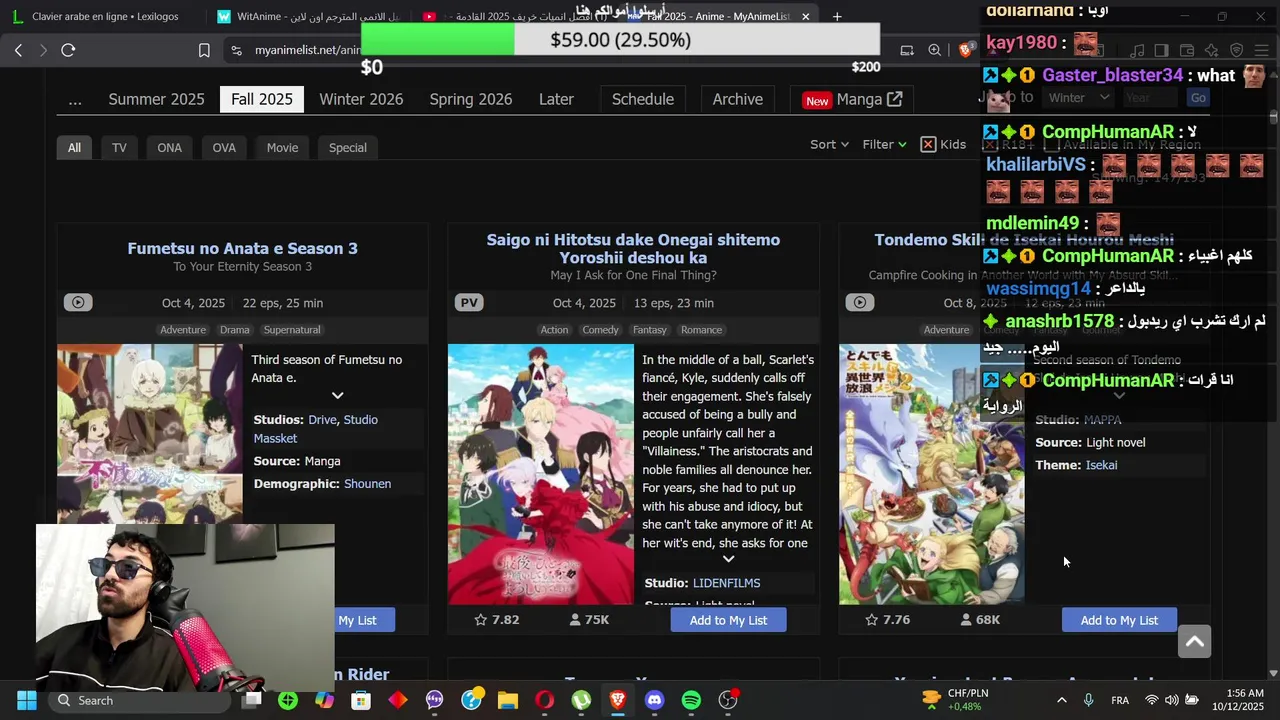The image size is (1280, 720).
Task: Click the scroll-to-top arrow button
Action: (1194, 642)
